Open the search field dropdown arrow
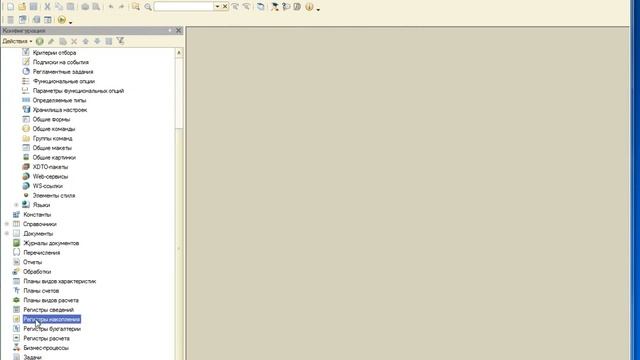 pos(217,7)
